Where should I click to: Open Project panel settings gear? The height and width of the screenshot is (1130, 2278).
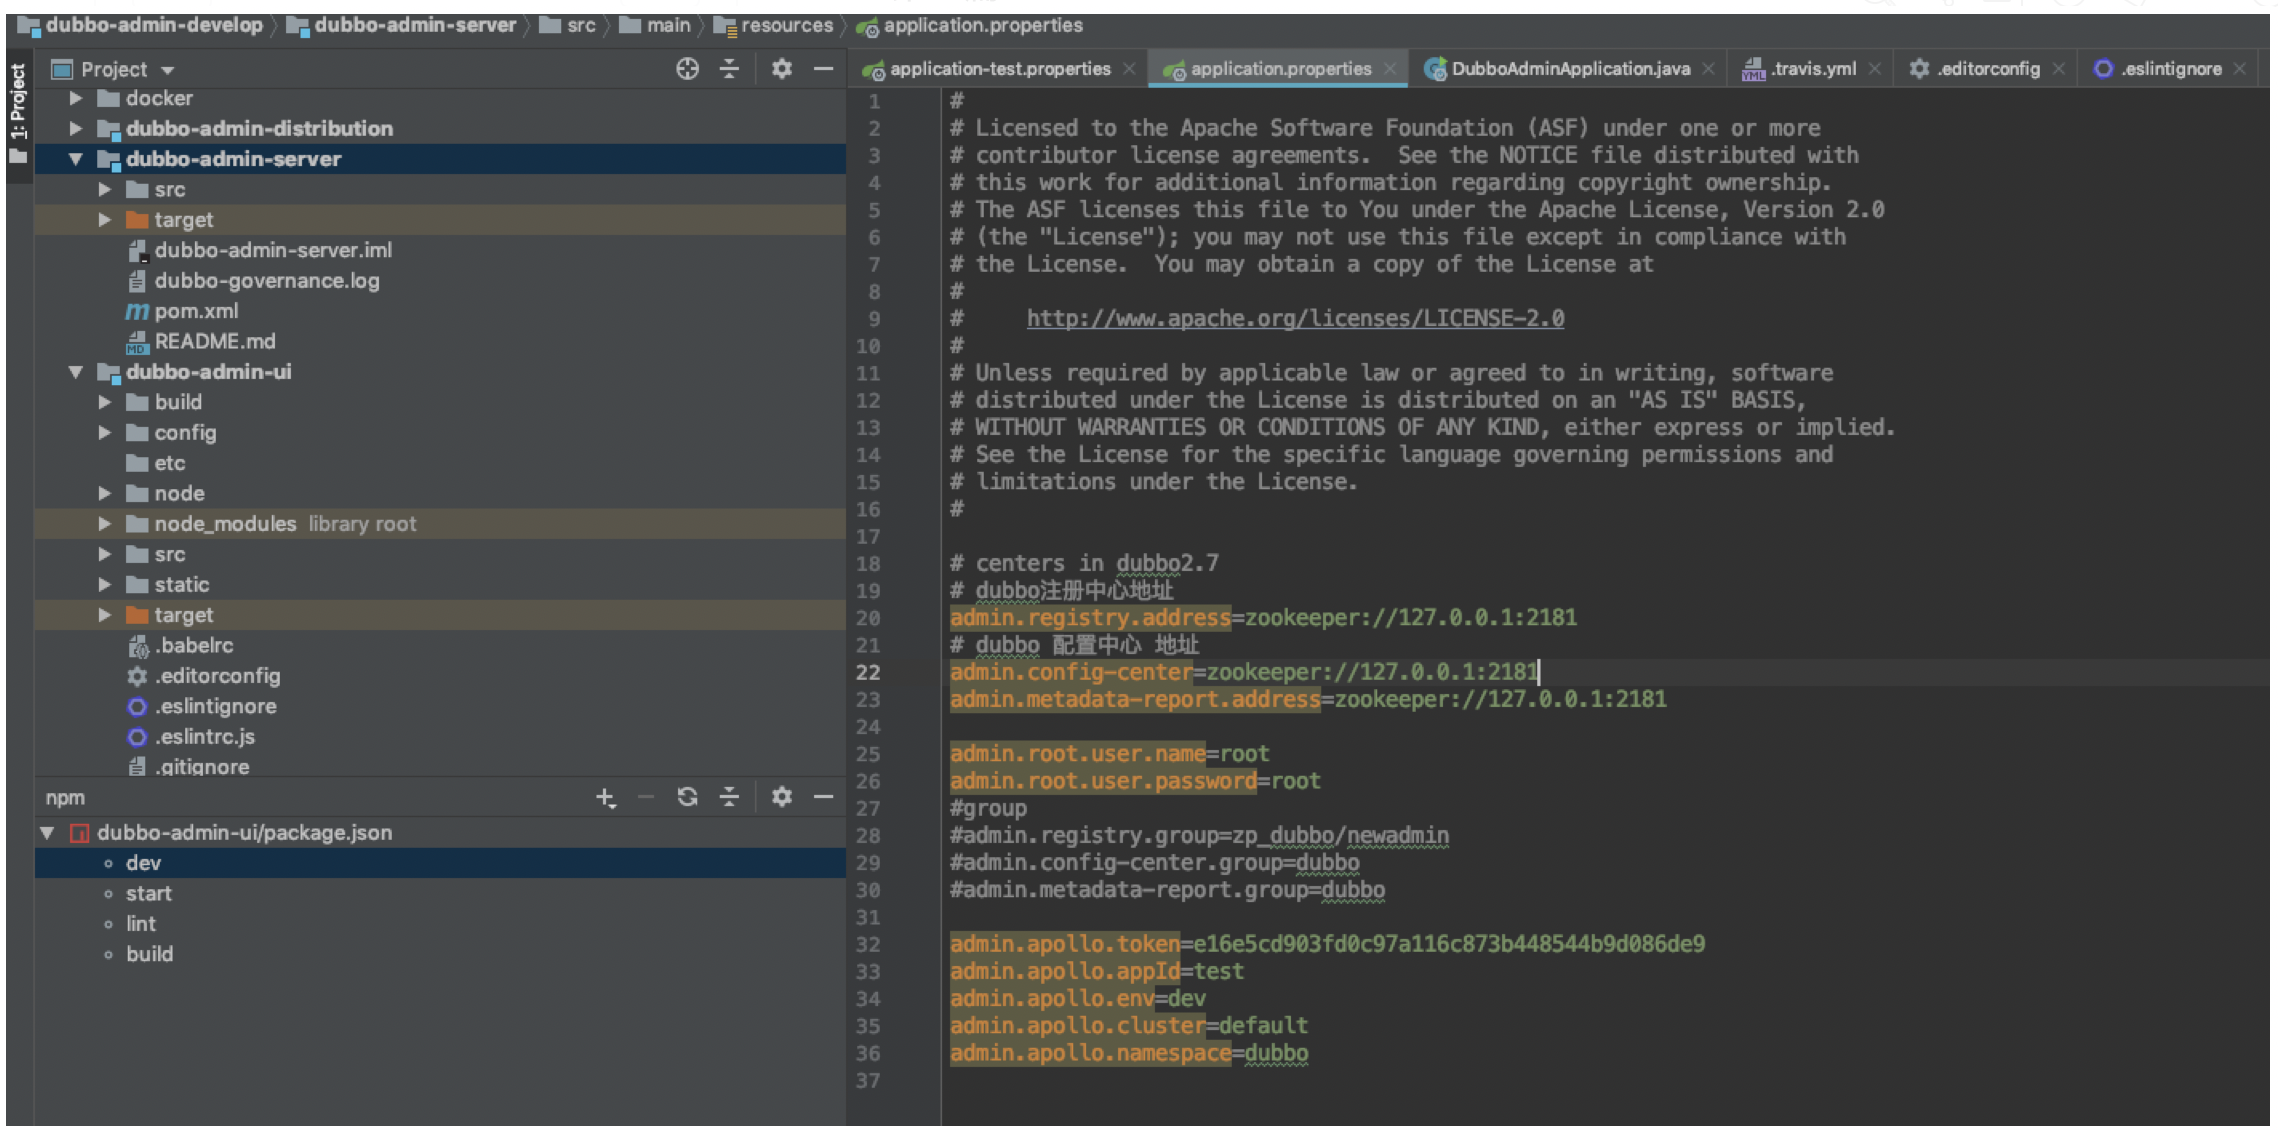[x=782, y=69]
